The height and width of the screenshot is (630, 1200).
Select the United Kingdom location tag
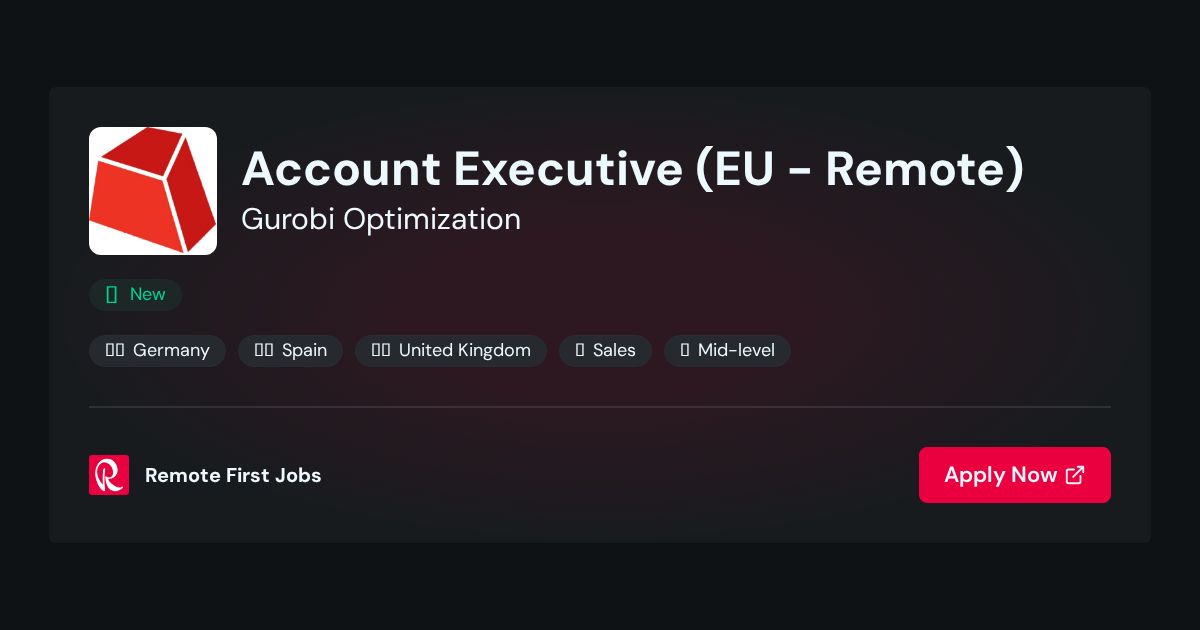451,350
